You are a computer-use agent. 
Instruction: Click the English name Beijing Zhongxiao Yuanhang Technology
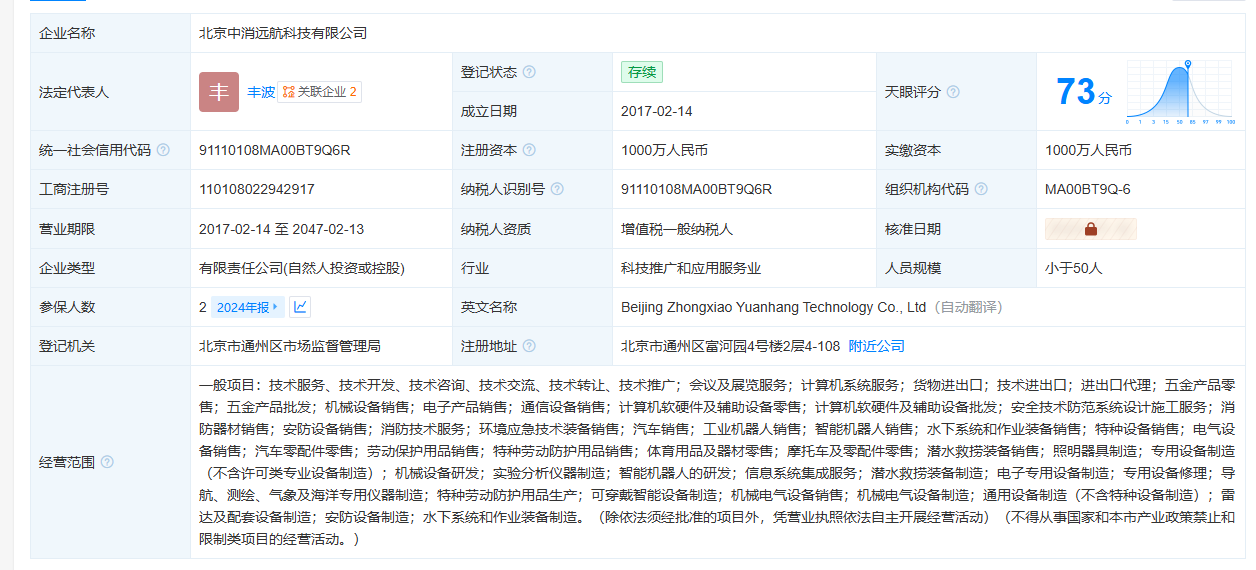(x=773, y=307)
